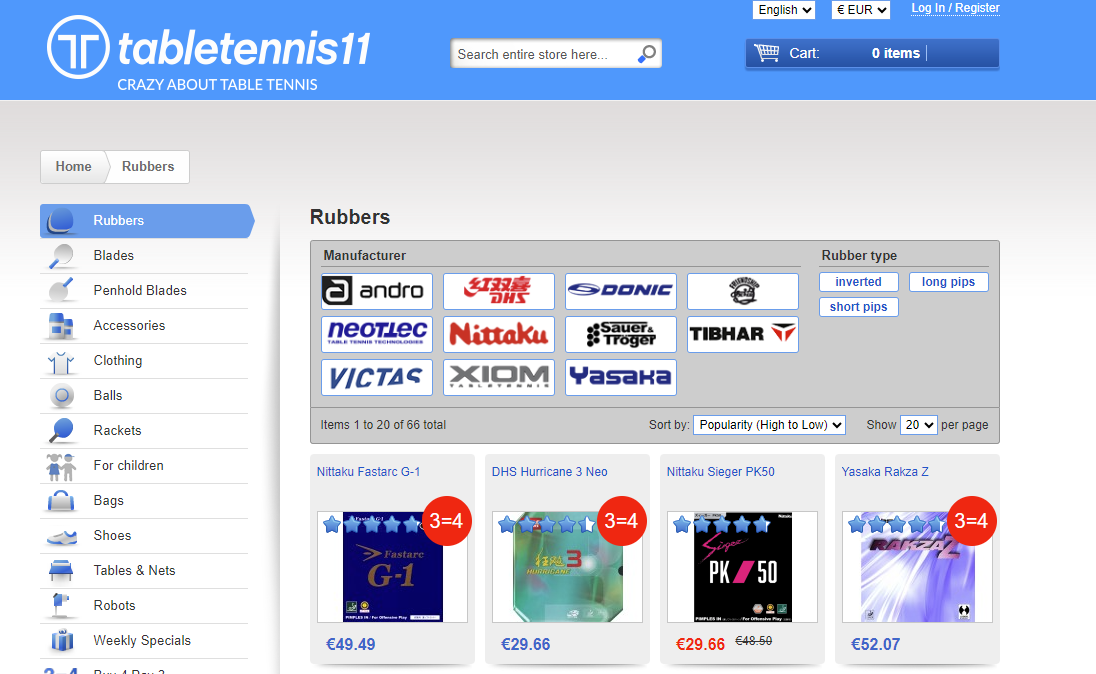Open DHS Hurricane 3 Neo product link
The height and width of the screenshot is (674, 1096).
[x=549, y=472]
